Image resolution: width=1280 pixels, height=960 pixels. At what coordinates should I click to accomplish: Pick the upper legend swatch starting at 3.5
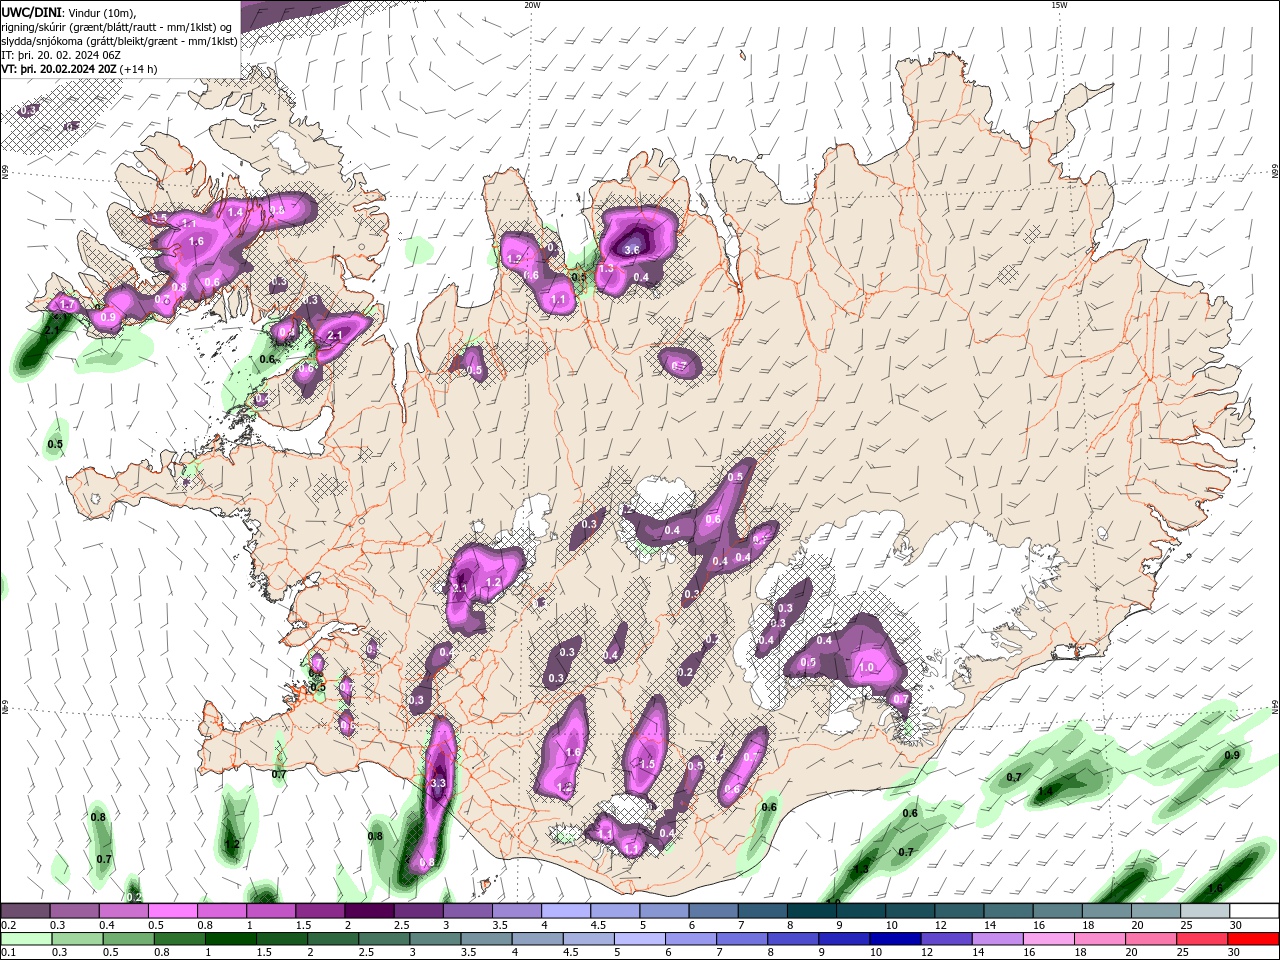(516, 911)
